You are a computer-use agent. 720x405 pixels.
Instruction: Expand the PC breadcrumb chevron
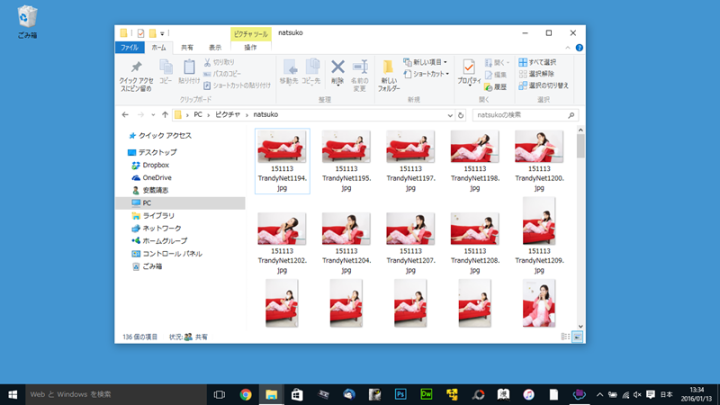pos(208,115)
